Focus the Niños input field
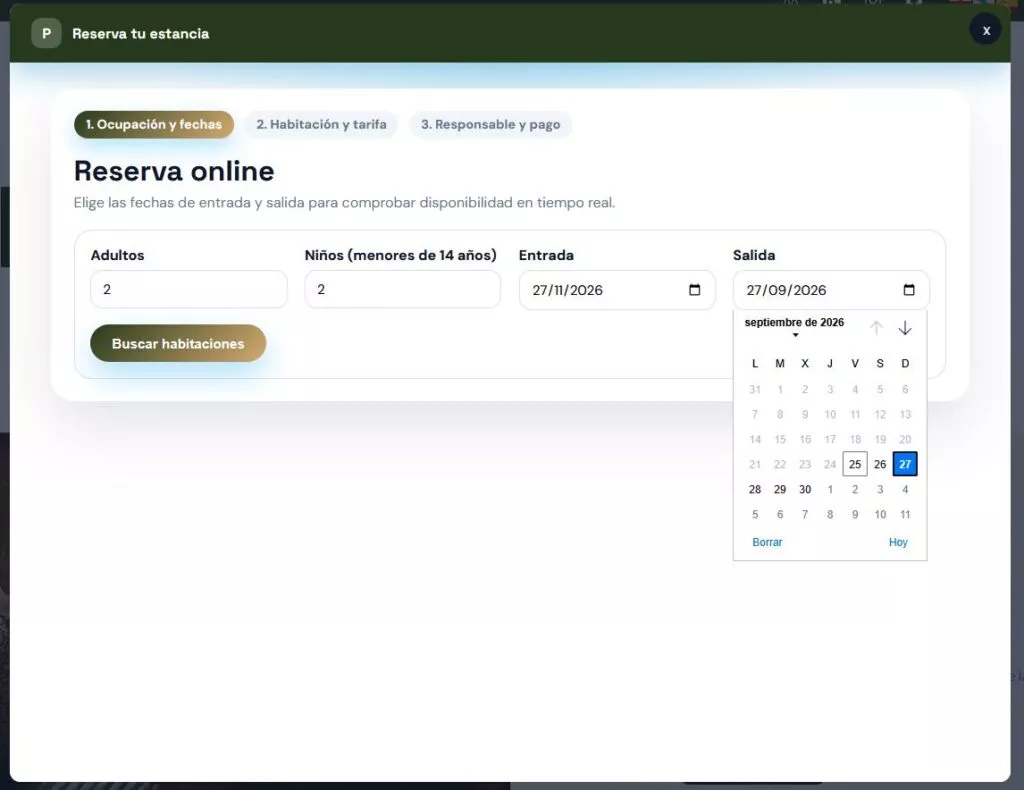The image size is (1024, 790). [402, 289]
